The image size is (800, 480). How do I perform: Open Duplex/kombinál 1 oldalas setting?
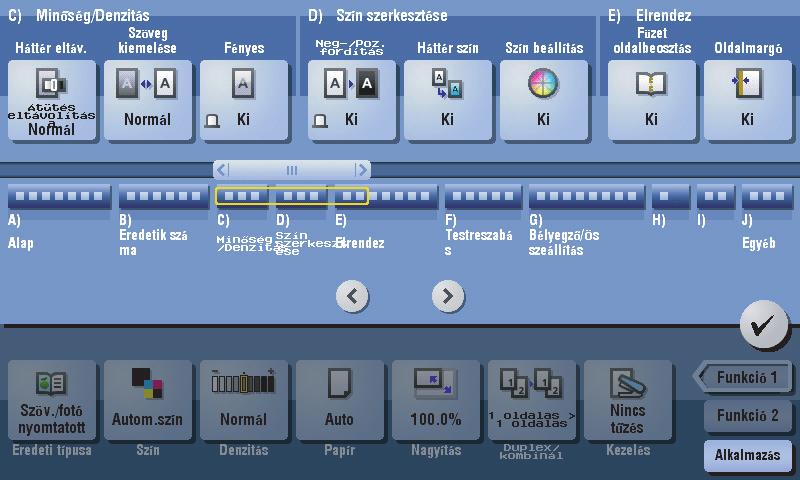(532, 400)
